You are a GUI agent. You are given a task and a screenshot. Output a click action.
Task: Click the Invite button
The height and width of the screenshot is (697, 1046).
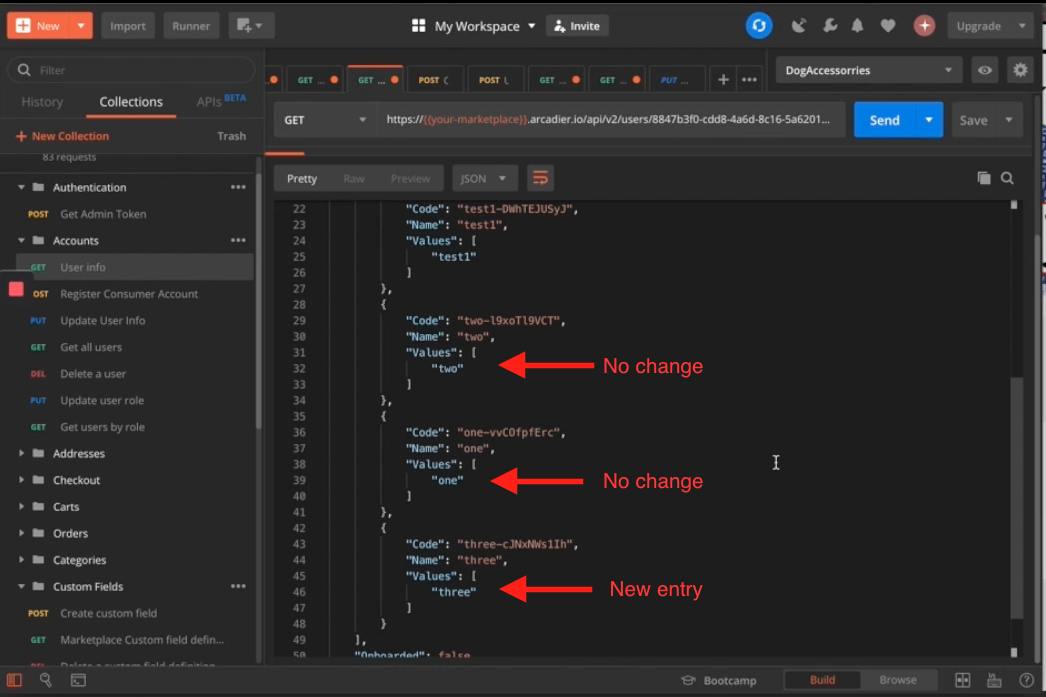pos(577,26)
